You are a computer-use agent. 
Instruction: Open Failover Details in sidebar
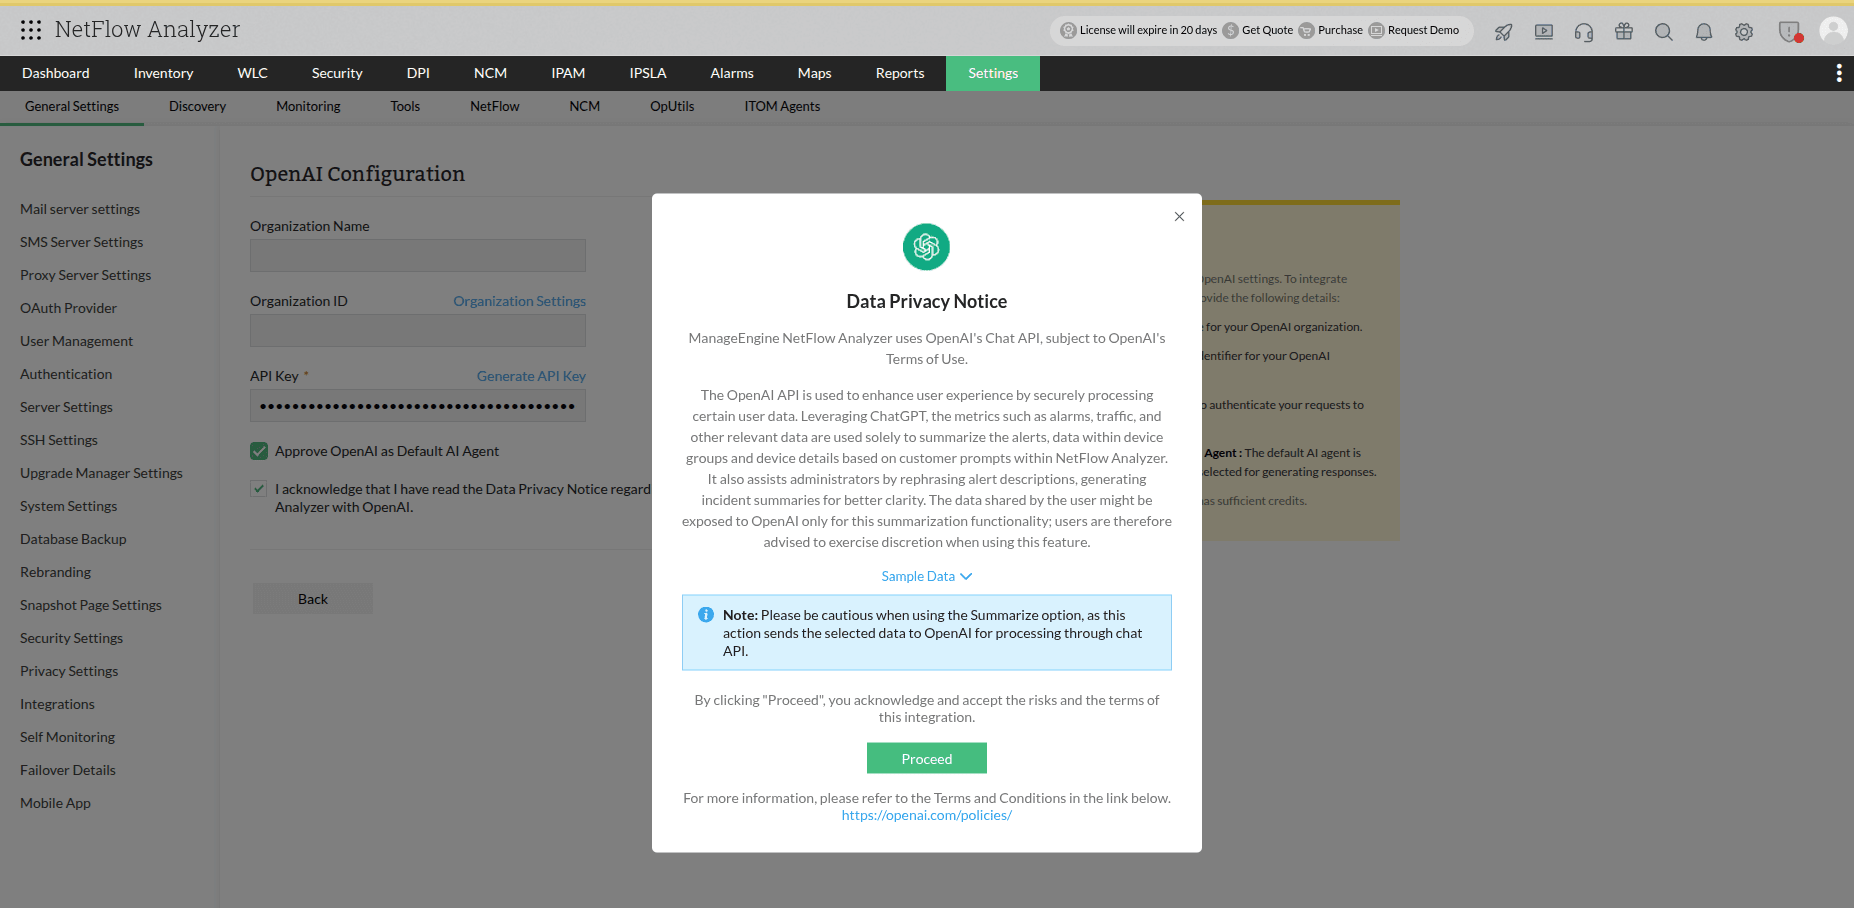coord(68,770)
